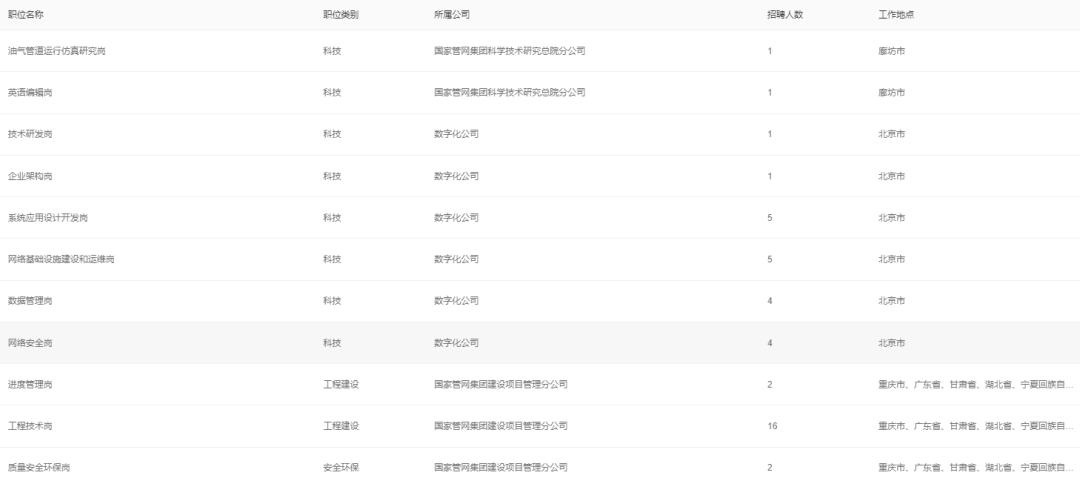The width and height of the screenshot is (1080, 481).
Task: Click headcount 4 in 网络安全岗 row
Action: click(770, 343)
